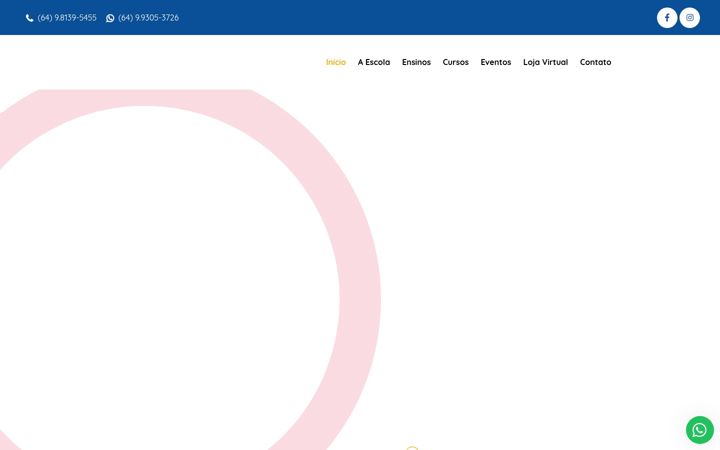Image resolution: width=720 pixels, height=450 pixels.
Task: Click the WhatsApp icon beside (64) 9.9305-3726
Action: [110, 18]
